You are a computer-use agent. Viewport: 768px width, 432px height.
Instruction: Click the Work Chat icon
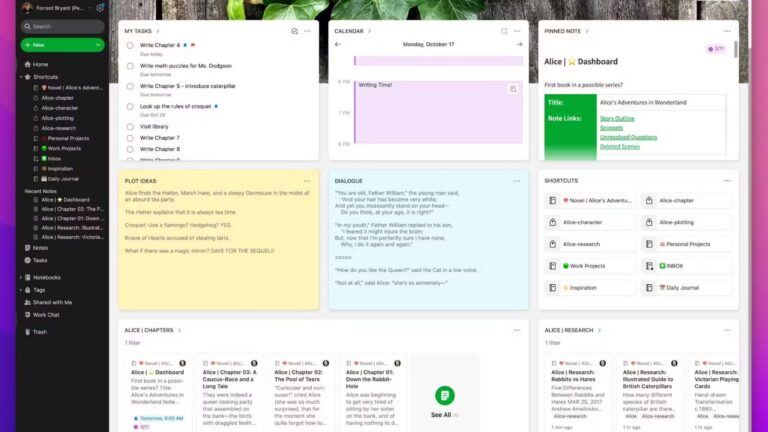pos(27,315)
